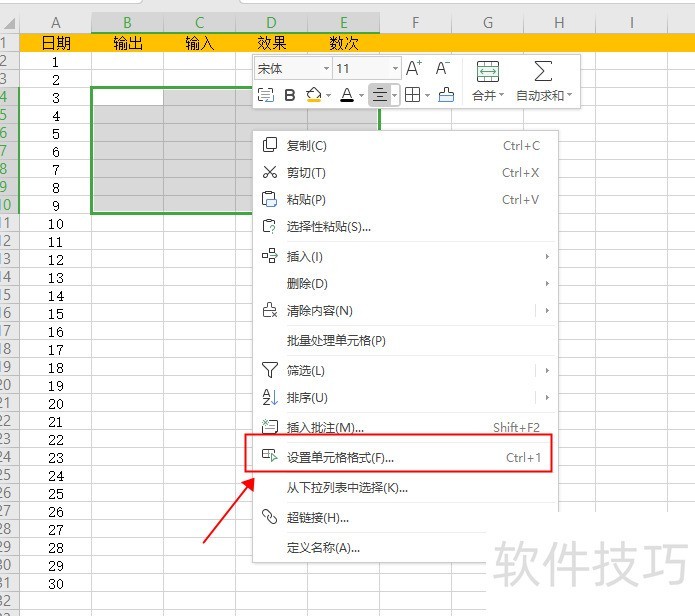Viewport: 695px width, 616px height.
Task: Choose 复制(C) from context menu
Action: tap(405, 145)
